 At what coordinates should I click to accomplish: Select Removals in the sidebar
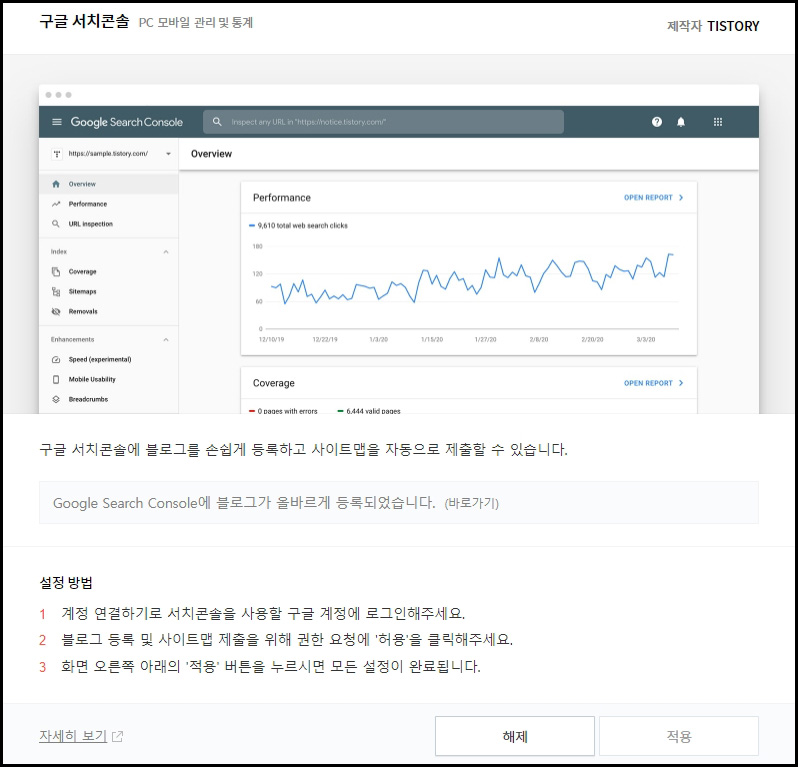tap(108, 311)
